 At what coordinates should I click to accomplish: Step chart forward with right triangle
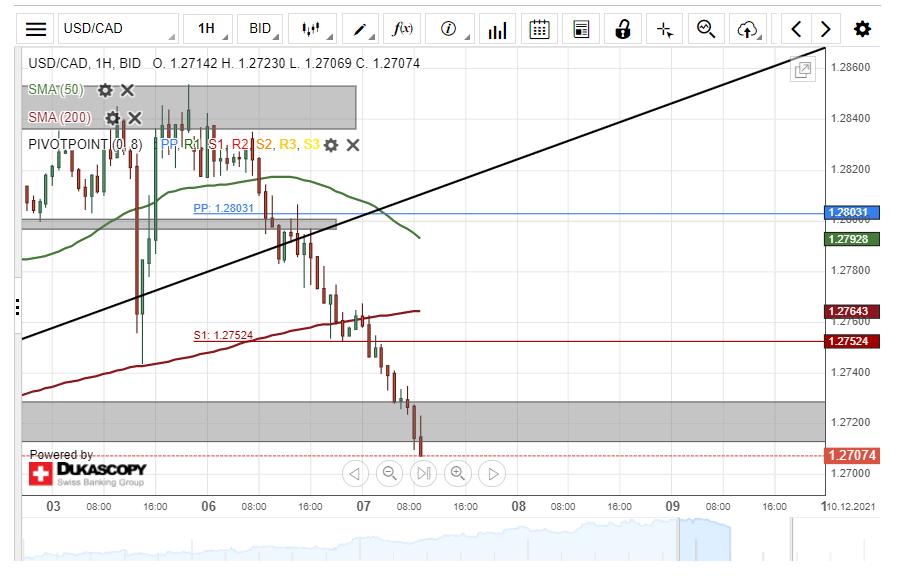(x=492, y=474)
